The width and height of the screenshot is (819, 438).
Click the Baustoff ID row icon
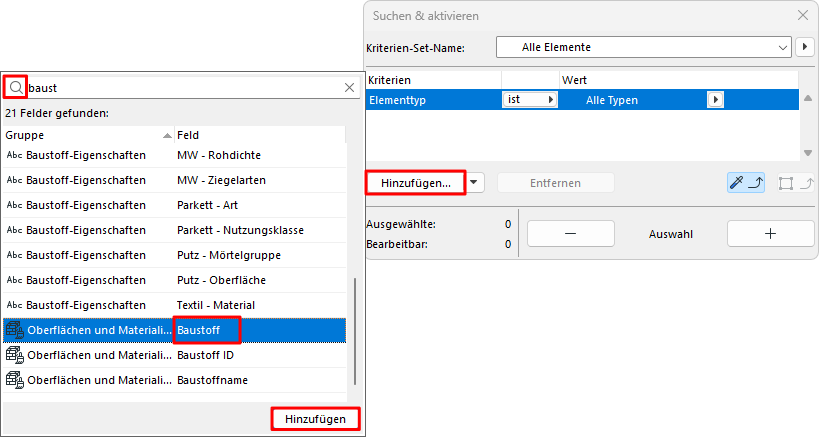pyautogui.click(x=15, y=354)
